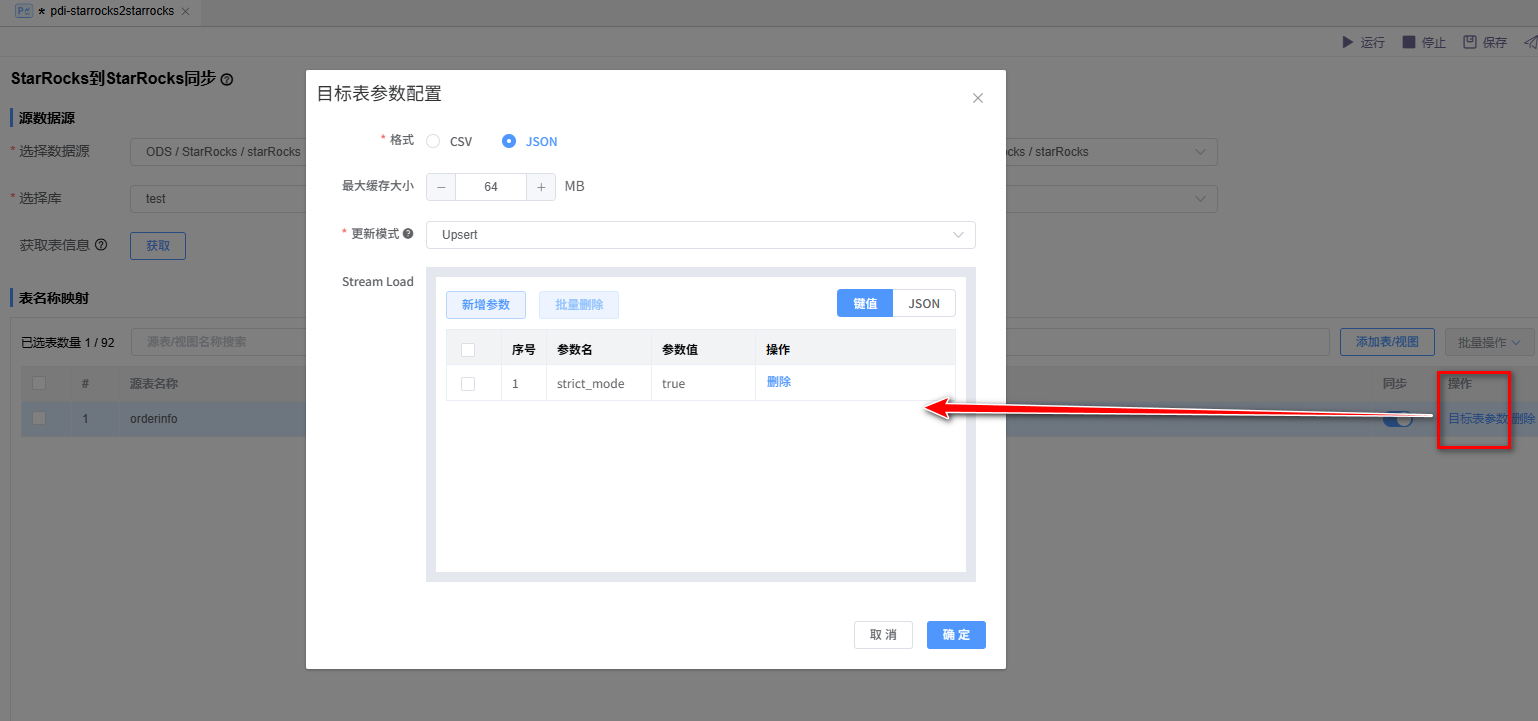
Task: Click the Stop (停止) square icon
Action: 1408,42
